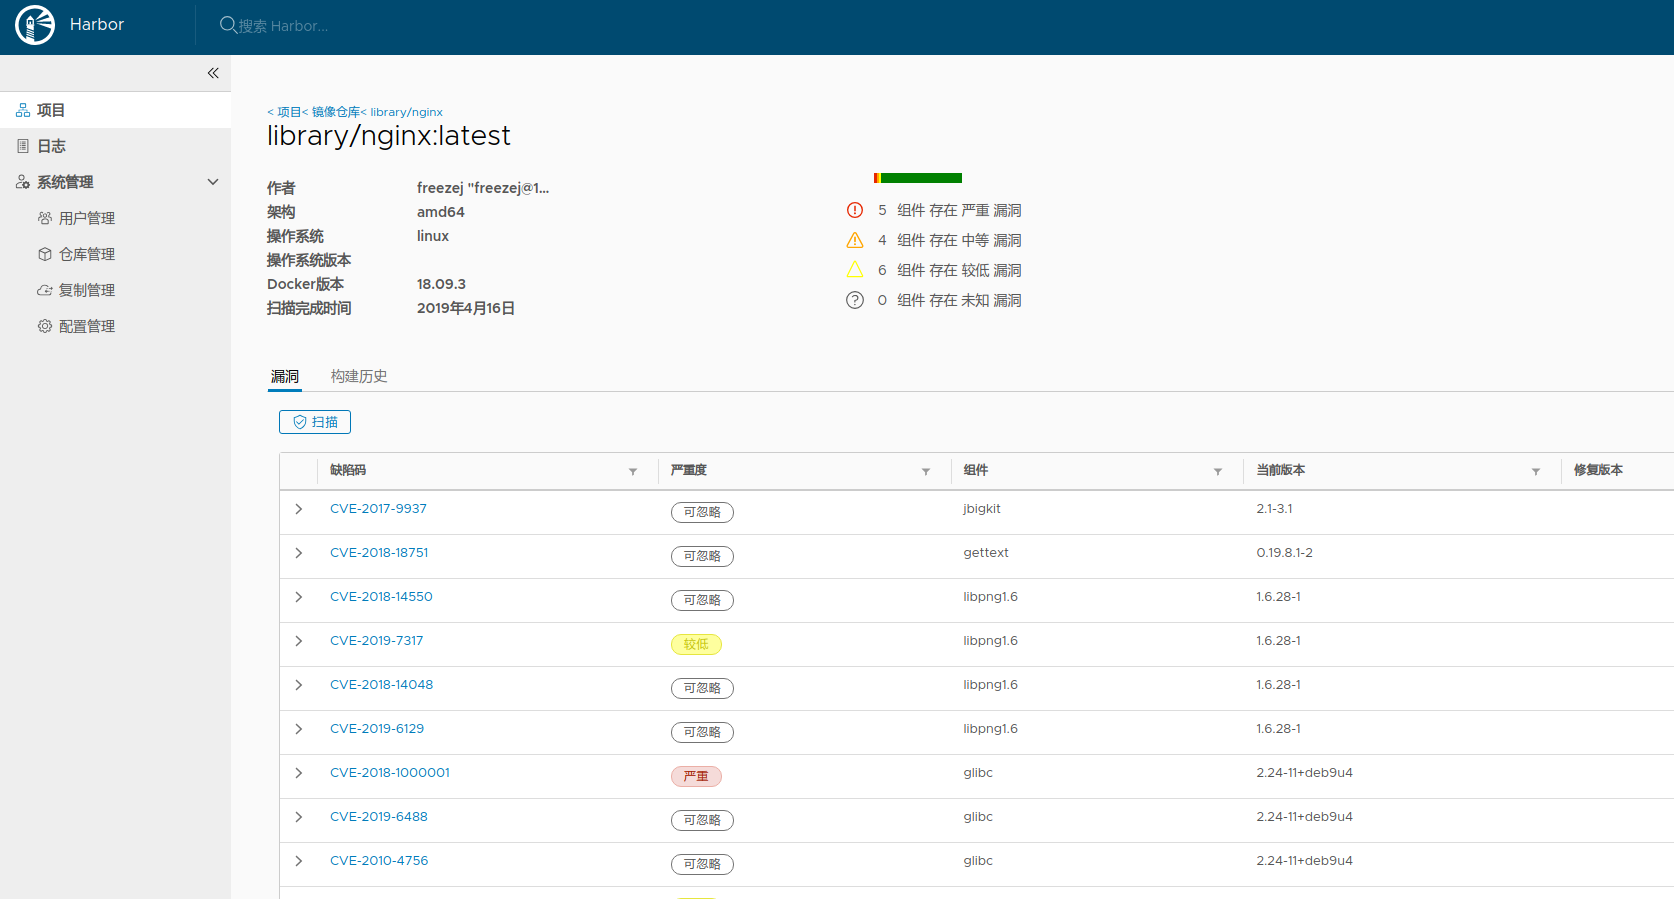Expand row CVE-2018-14550 details

tap(299, 597)
